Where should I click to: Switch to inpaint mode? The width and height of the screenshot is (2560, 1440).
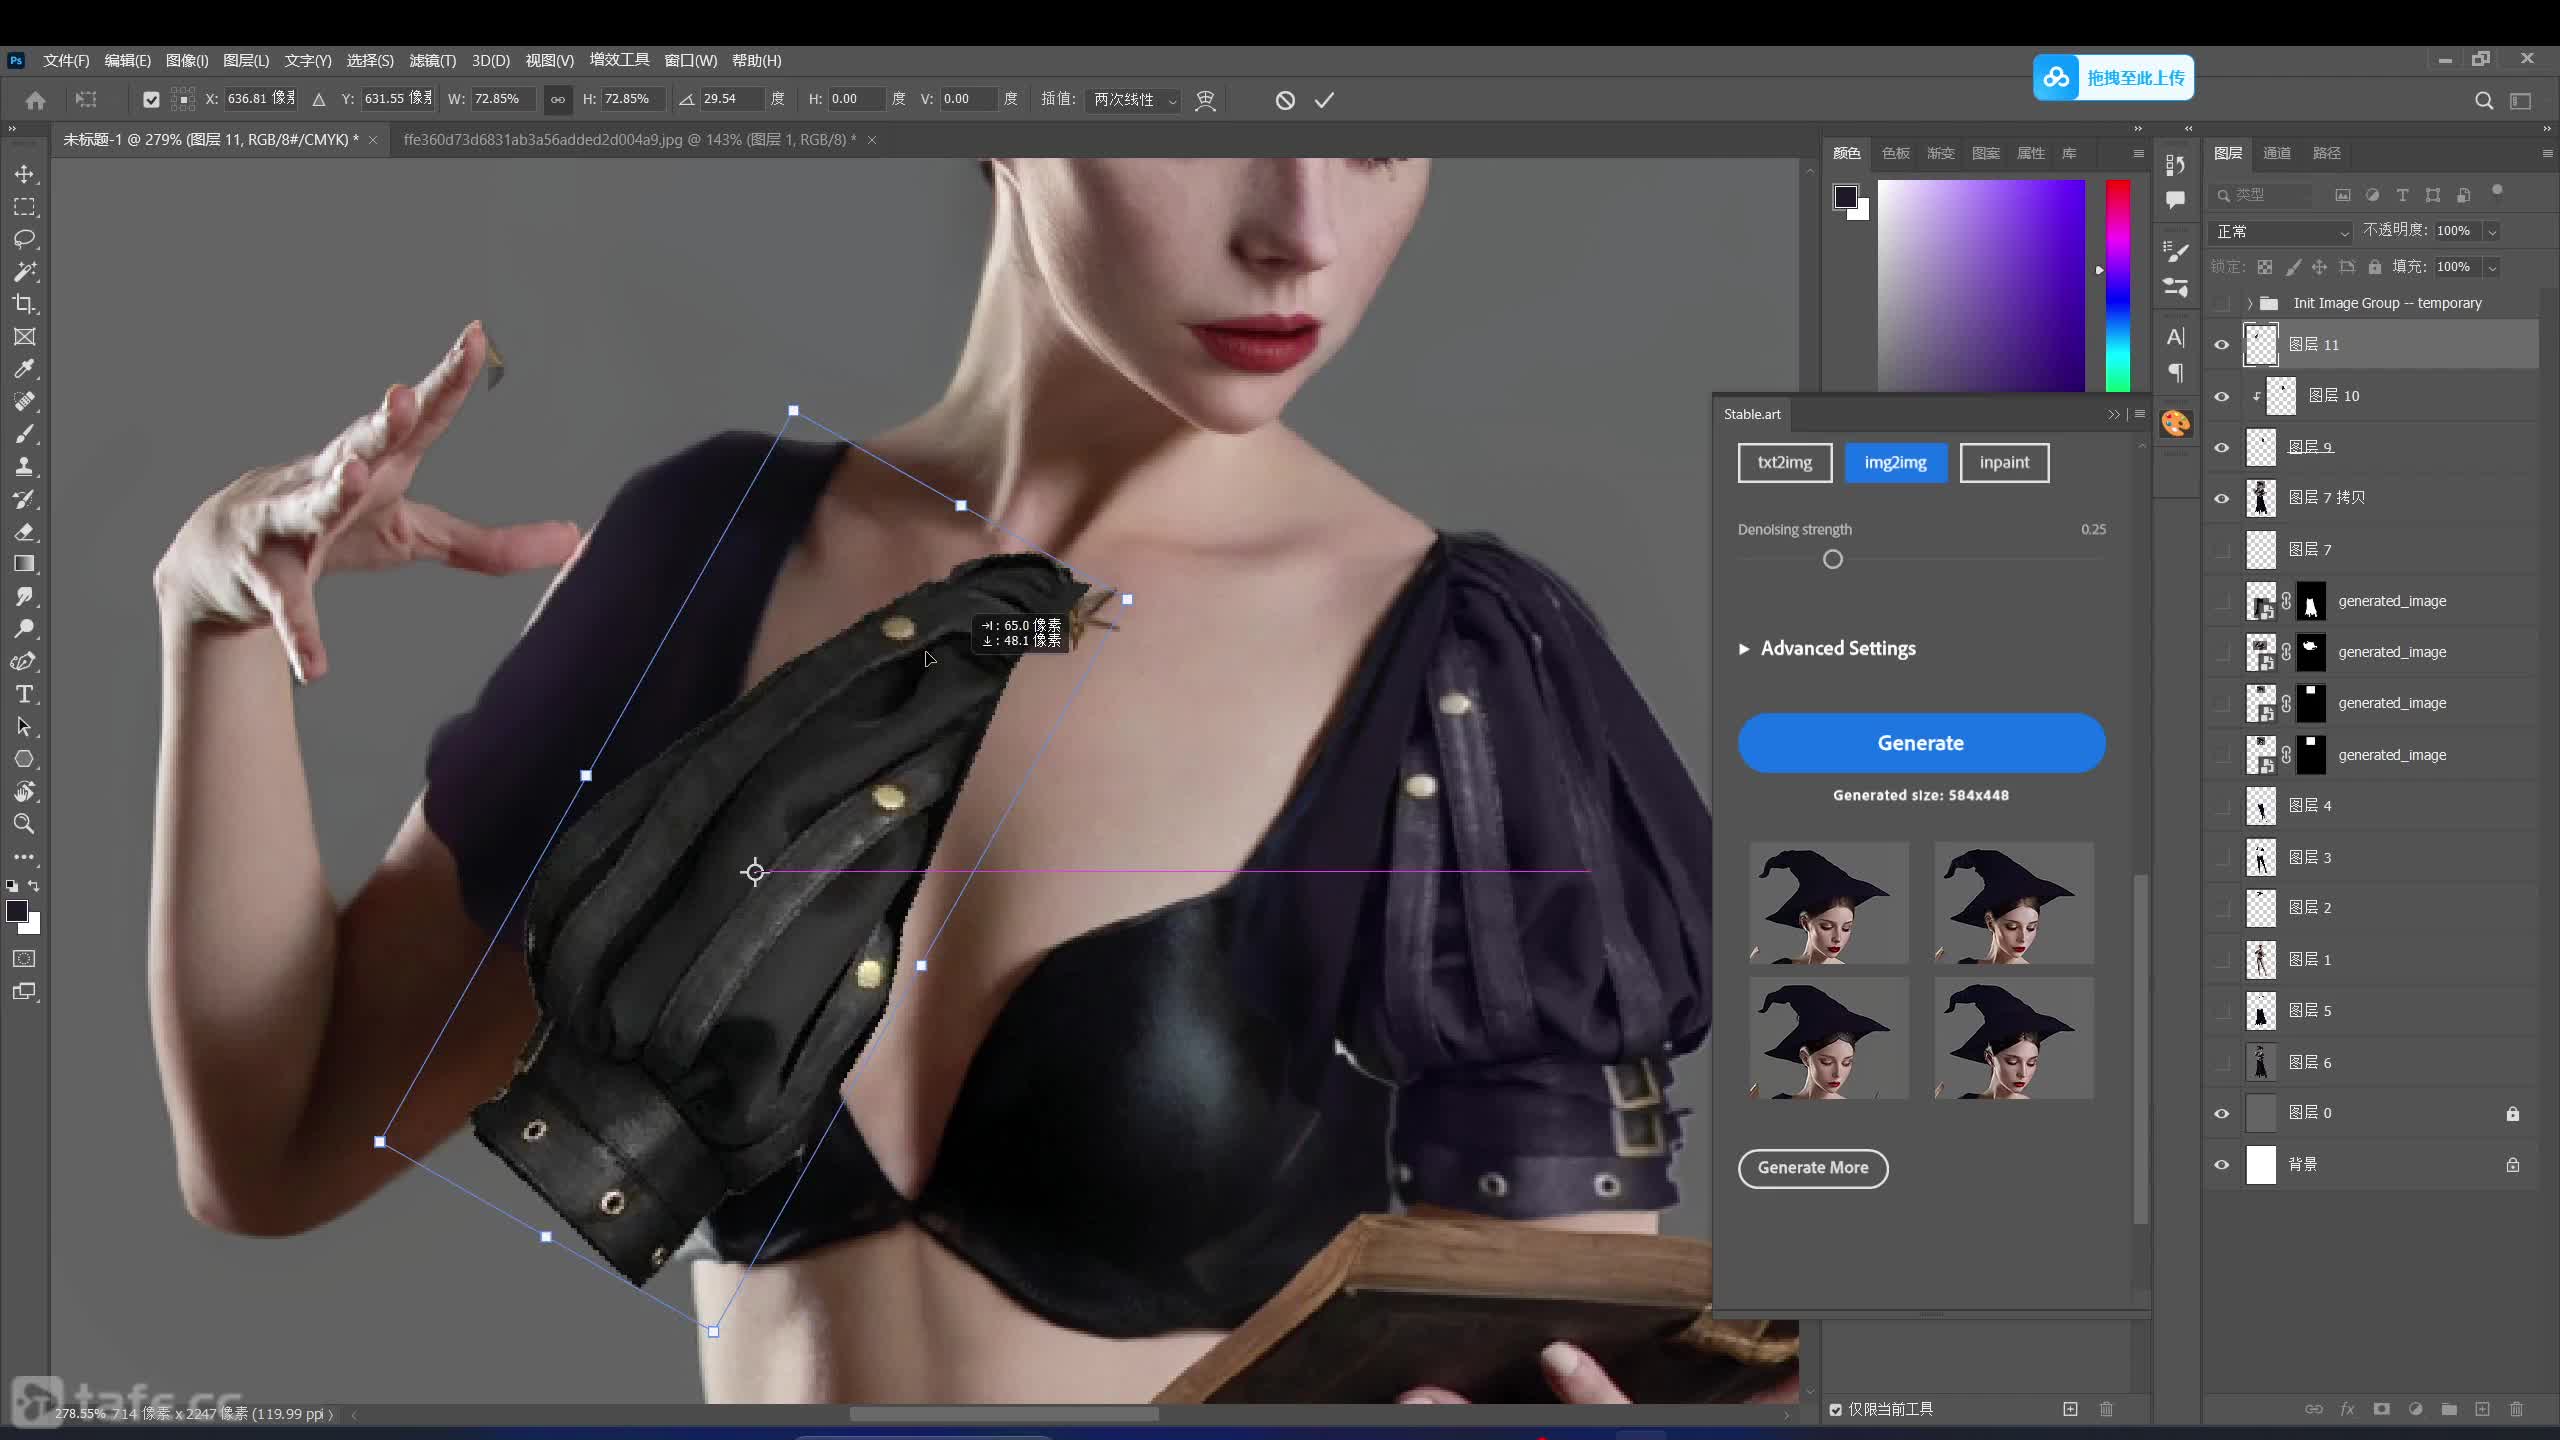(2004, 462)
